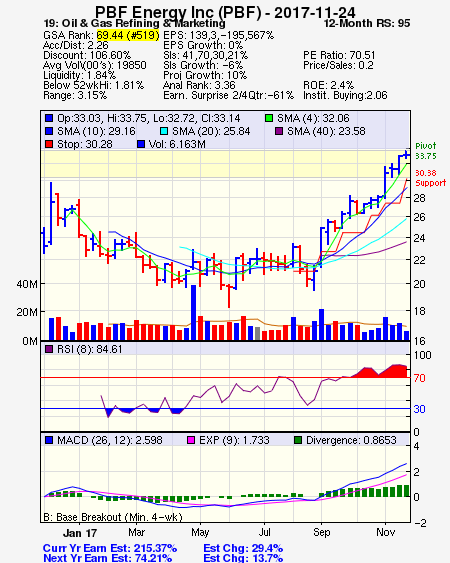Click the green SMA (4) legend swatch

(x=269, y=118)
